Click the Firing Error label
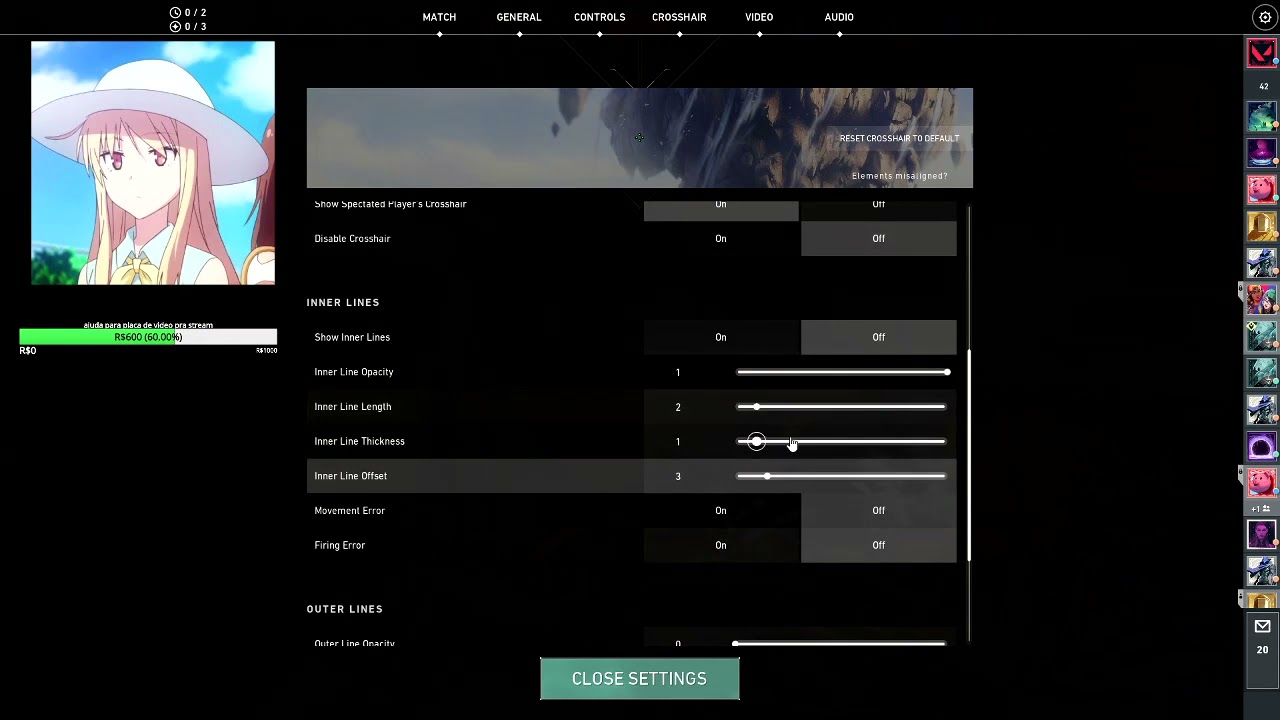The image size is (1280, 720). click(340, 545)
